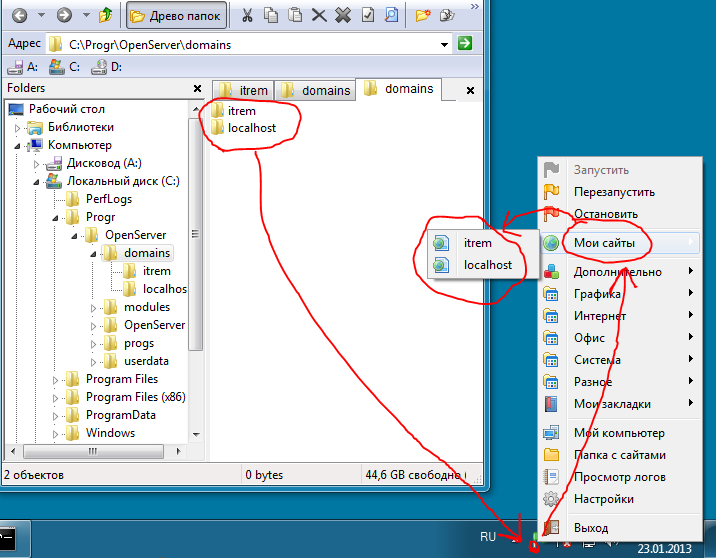This screenshot has height=558, width=716.
Task: Click the green Go arrow button
Action: tap(465, 44)
